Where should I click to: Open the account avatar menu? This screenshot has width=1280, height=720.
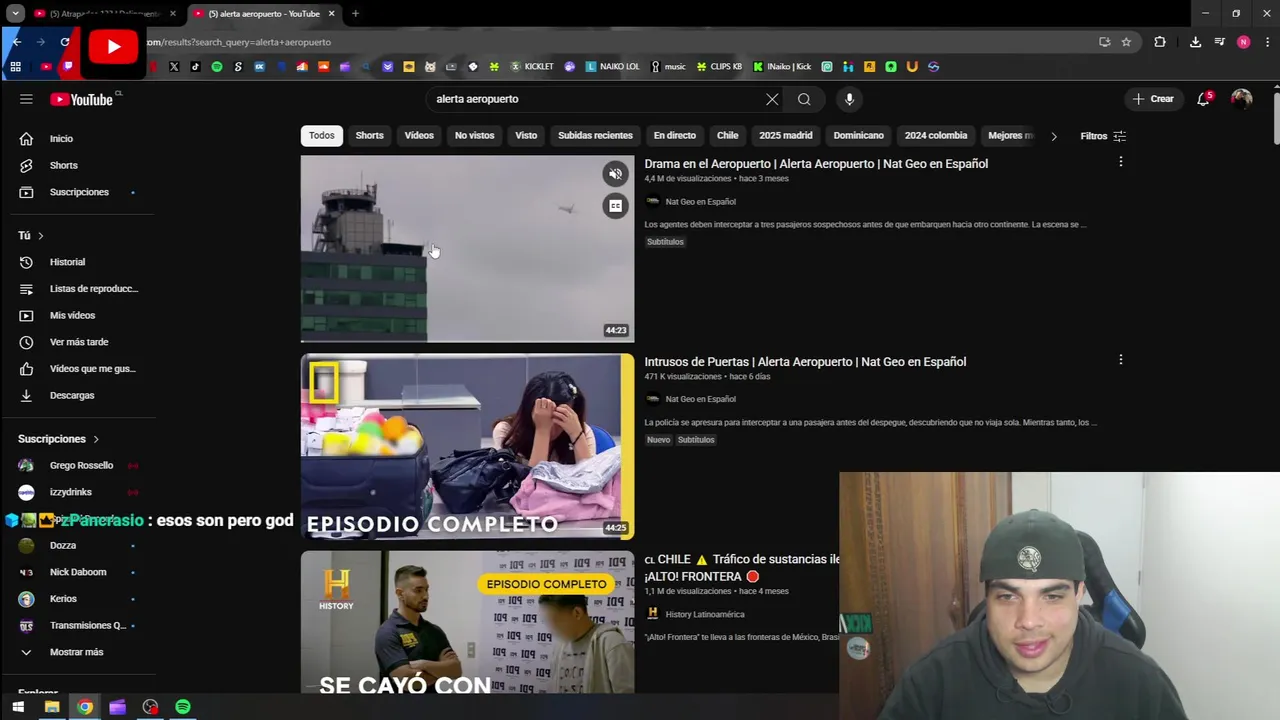[1241, 99]
